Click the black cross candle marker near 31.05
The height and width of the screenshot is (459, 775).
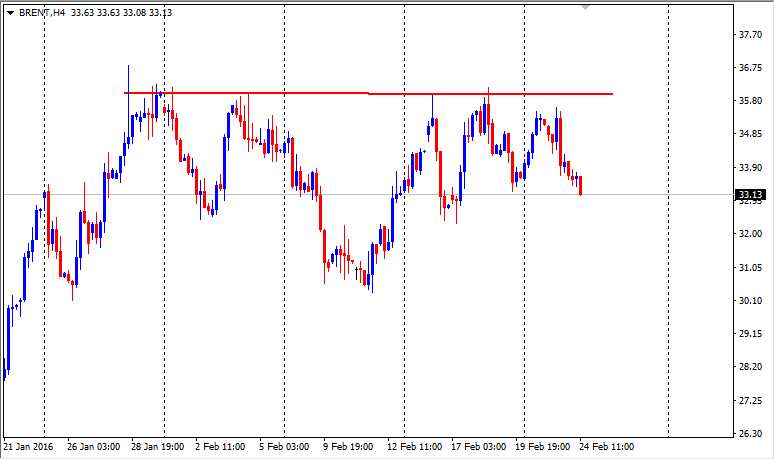click(356, 272)
